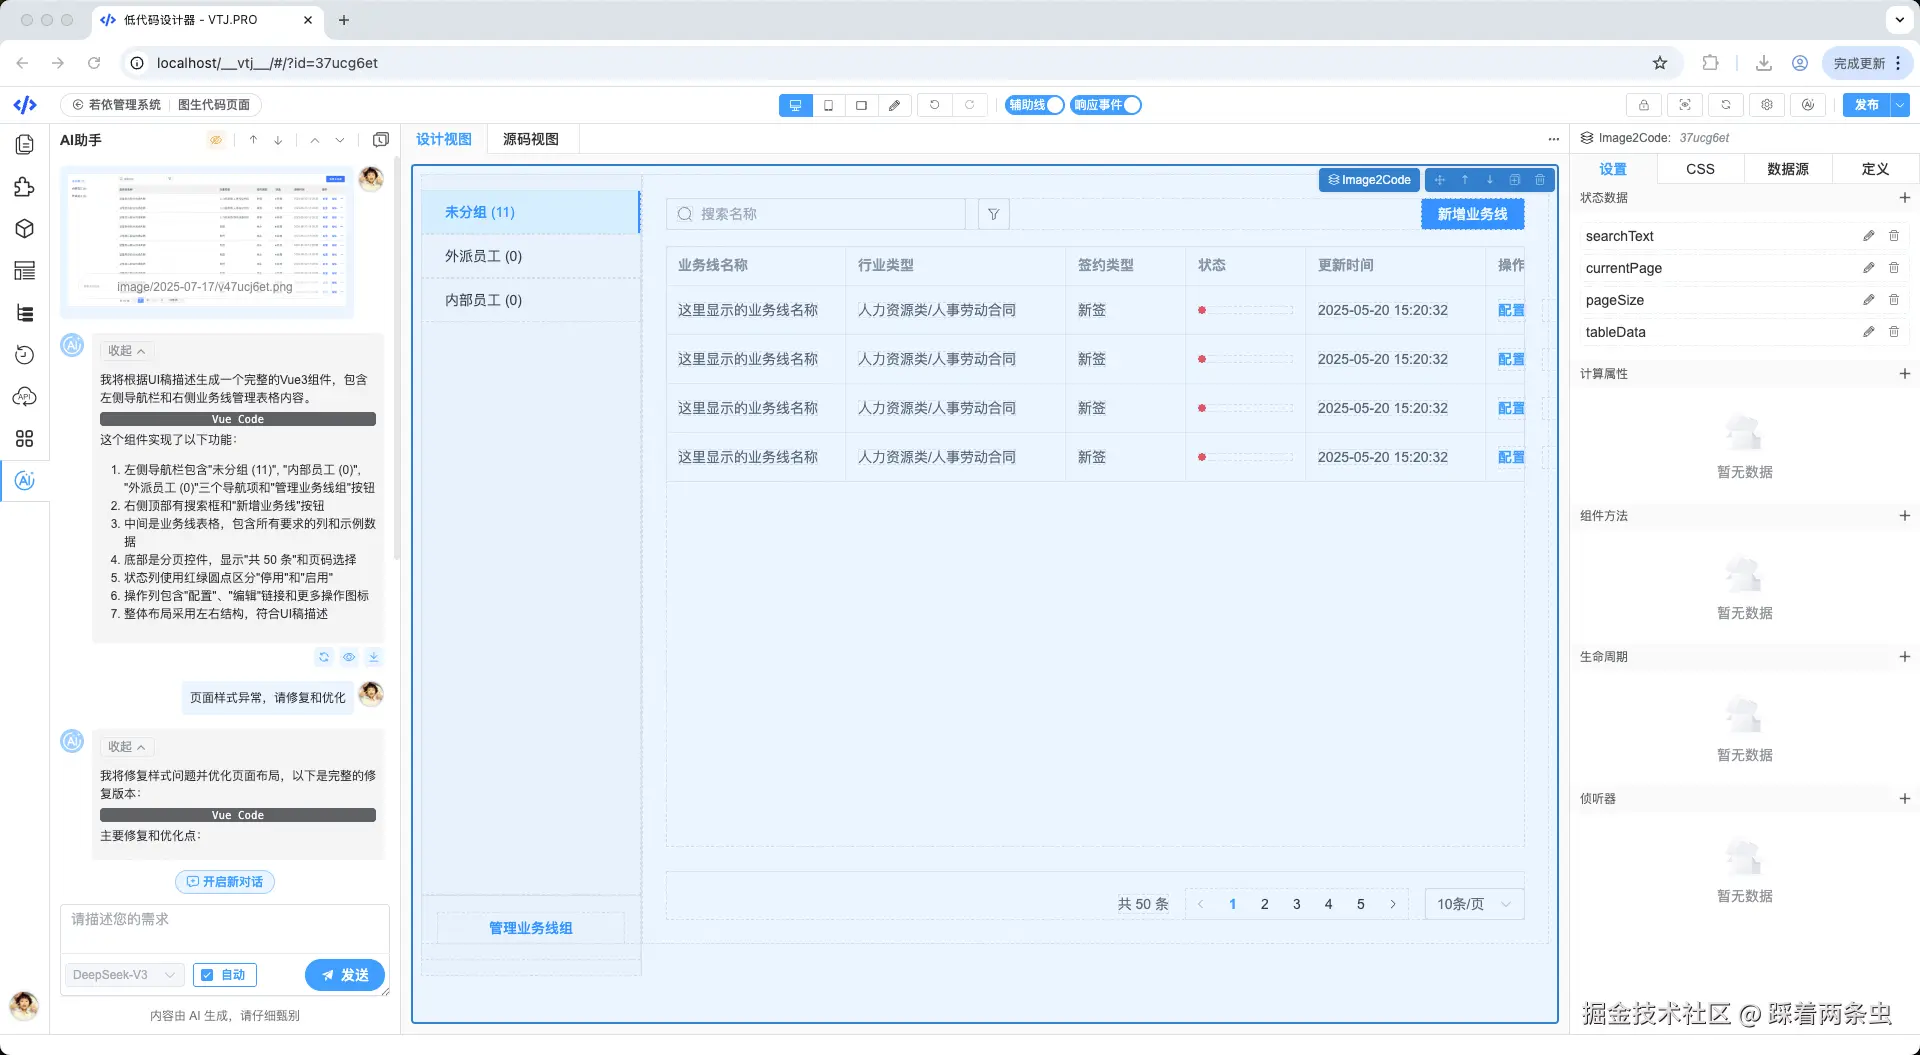Click the refresh icon in top toolbar
The image size is (1920, 1055).
point(1726,105)
